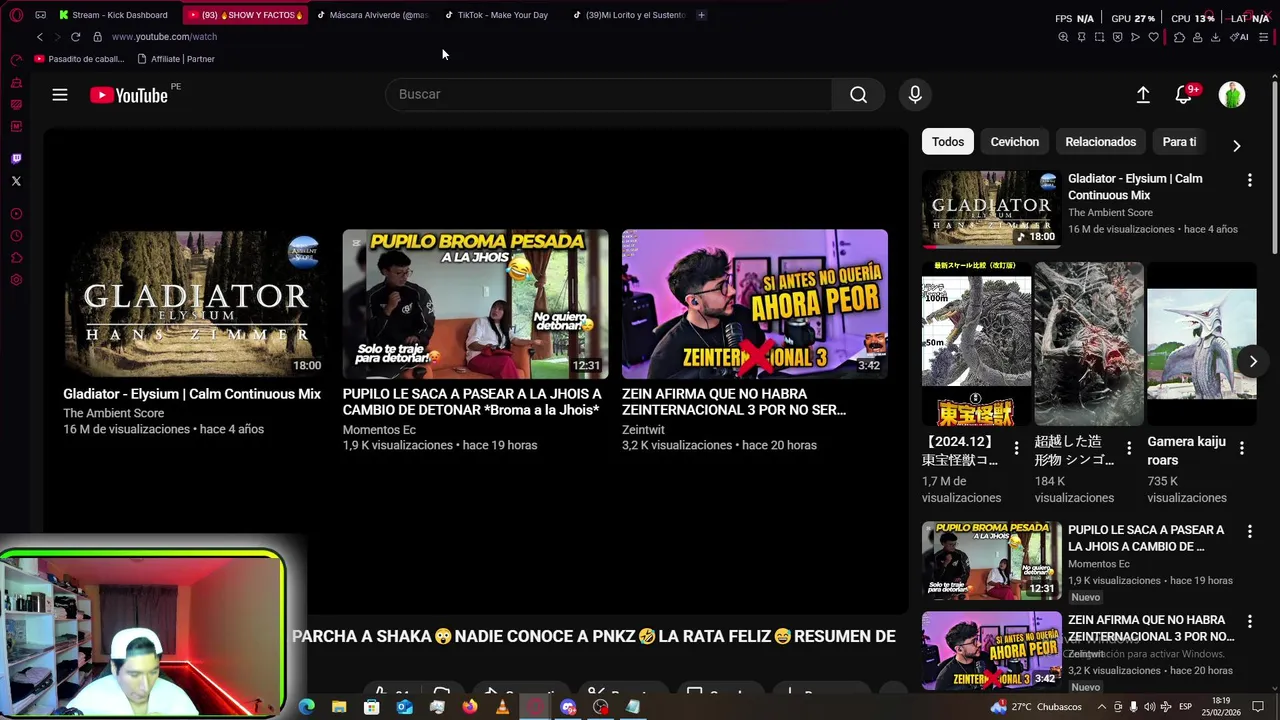Open the Opera sidebar player icon
Image resolution: width=1280 pixels, height=720 pixels.
click(x=16, y=214)
